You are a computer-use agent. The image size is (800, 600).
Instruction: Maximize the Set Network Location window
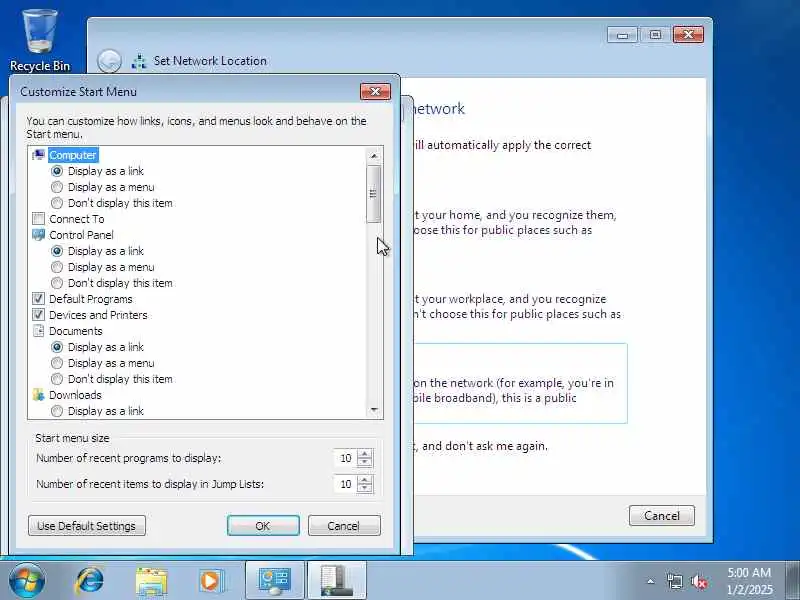tap(656, 35)
